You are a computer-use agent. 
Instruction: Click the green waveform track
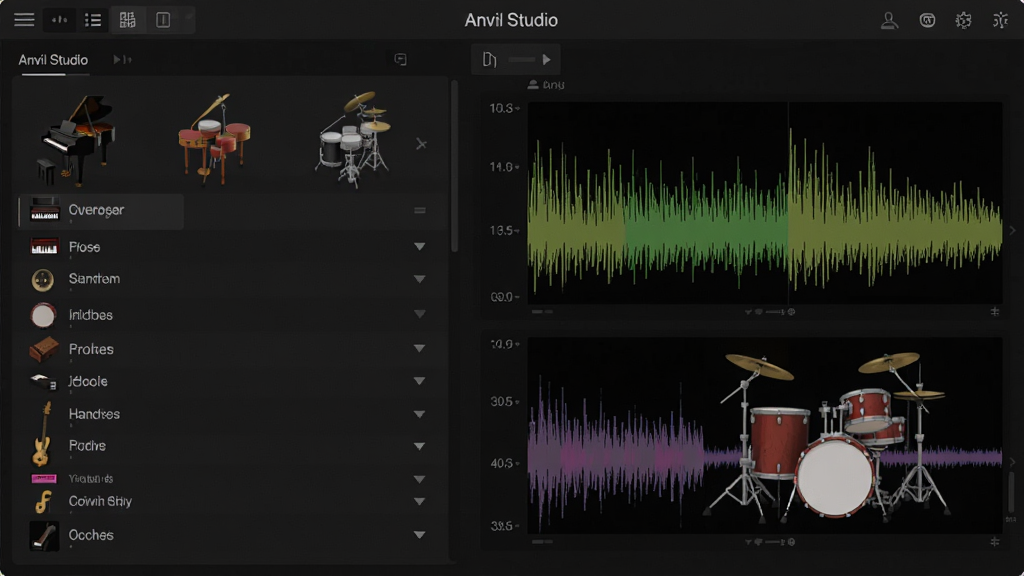coord(765,202)
